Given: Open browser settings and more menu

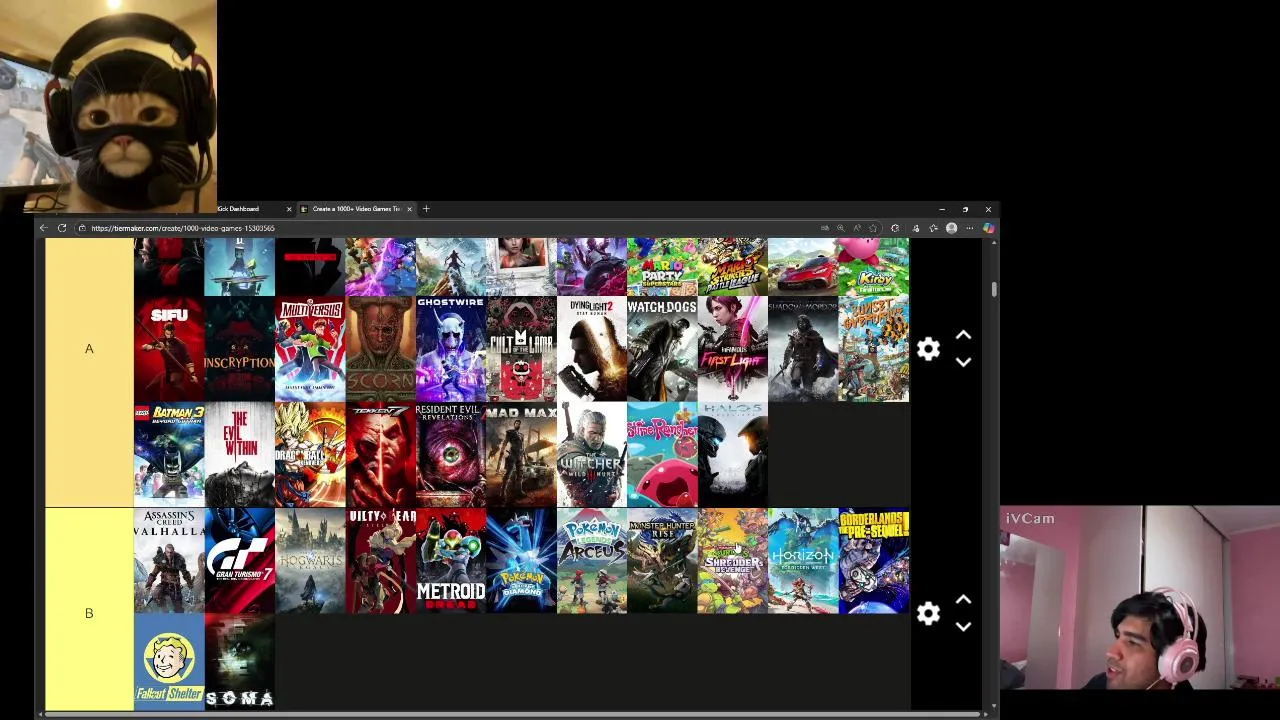Looking at the screenshot, I should [x=969, y=228].
